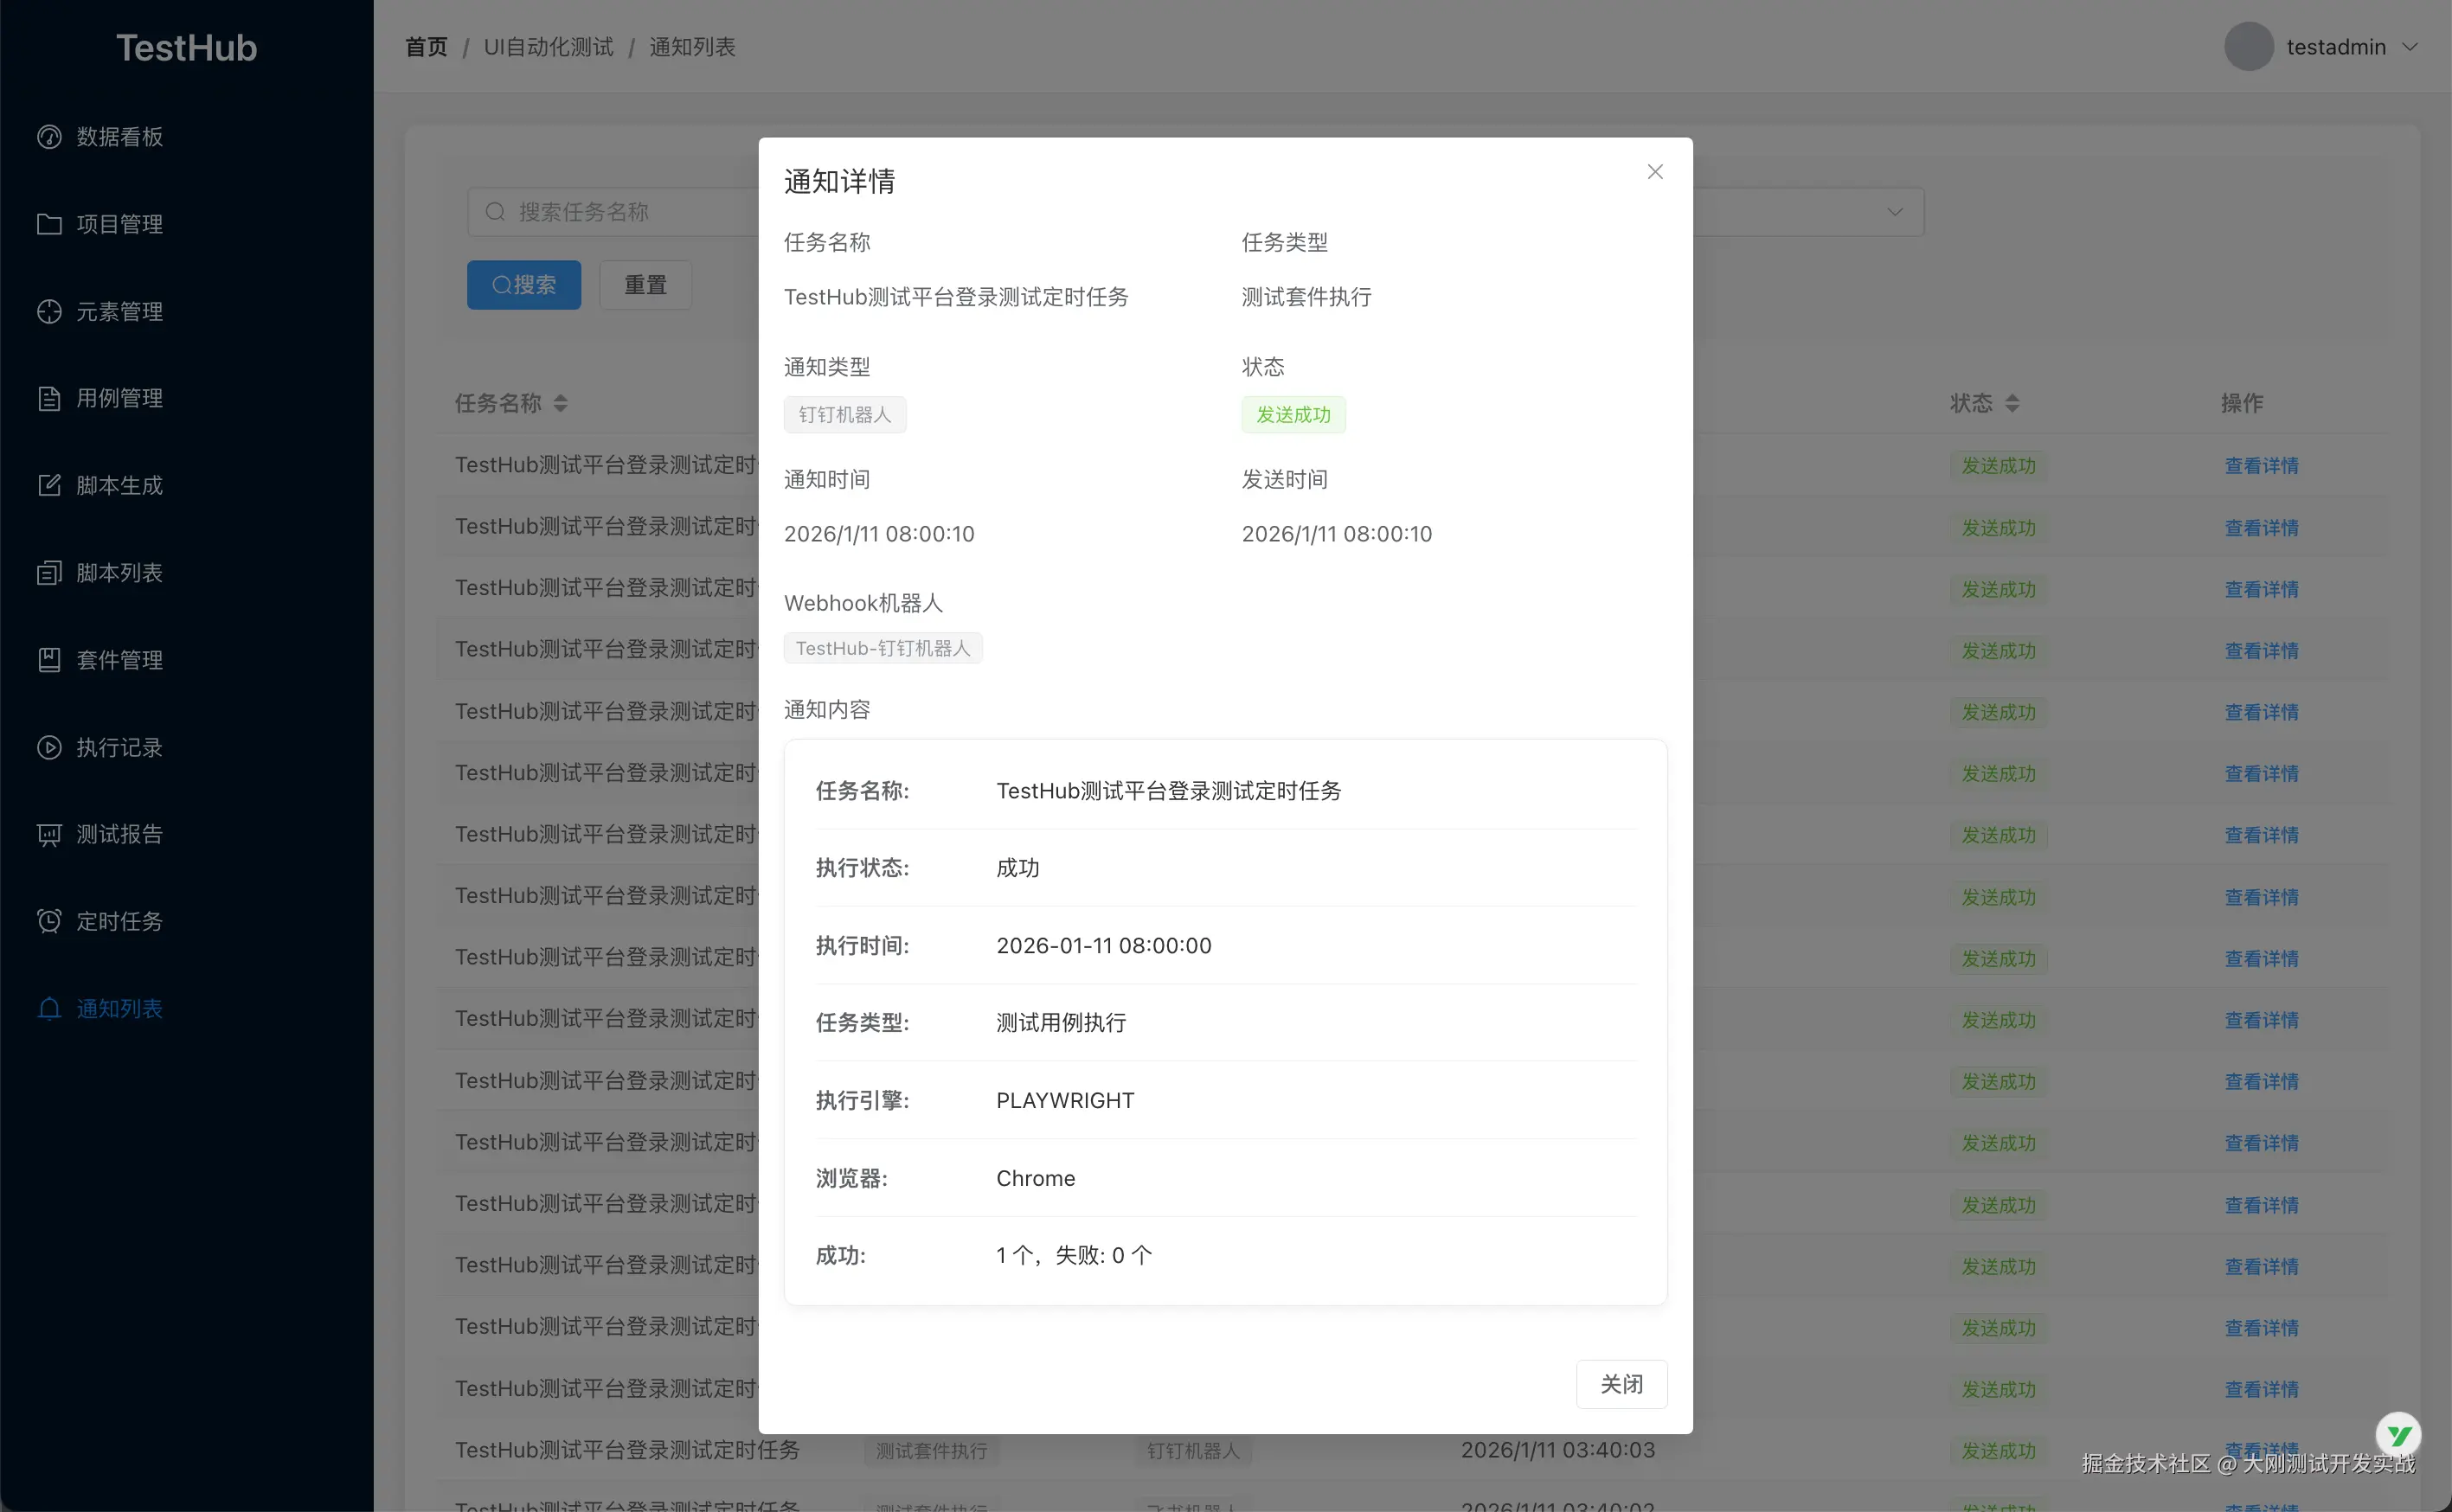The height and width of the screenshot is (1512, 2452).
Task: Click the first 查看详情 link
Action: (x=2262, y=465)
